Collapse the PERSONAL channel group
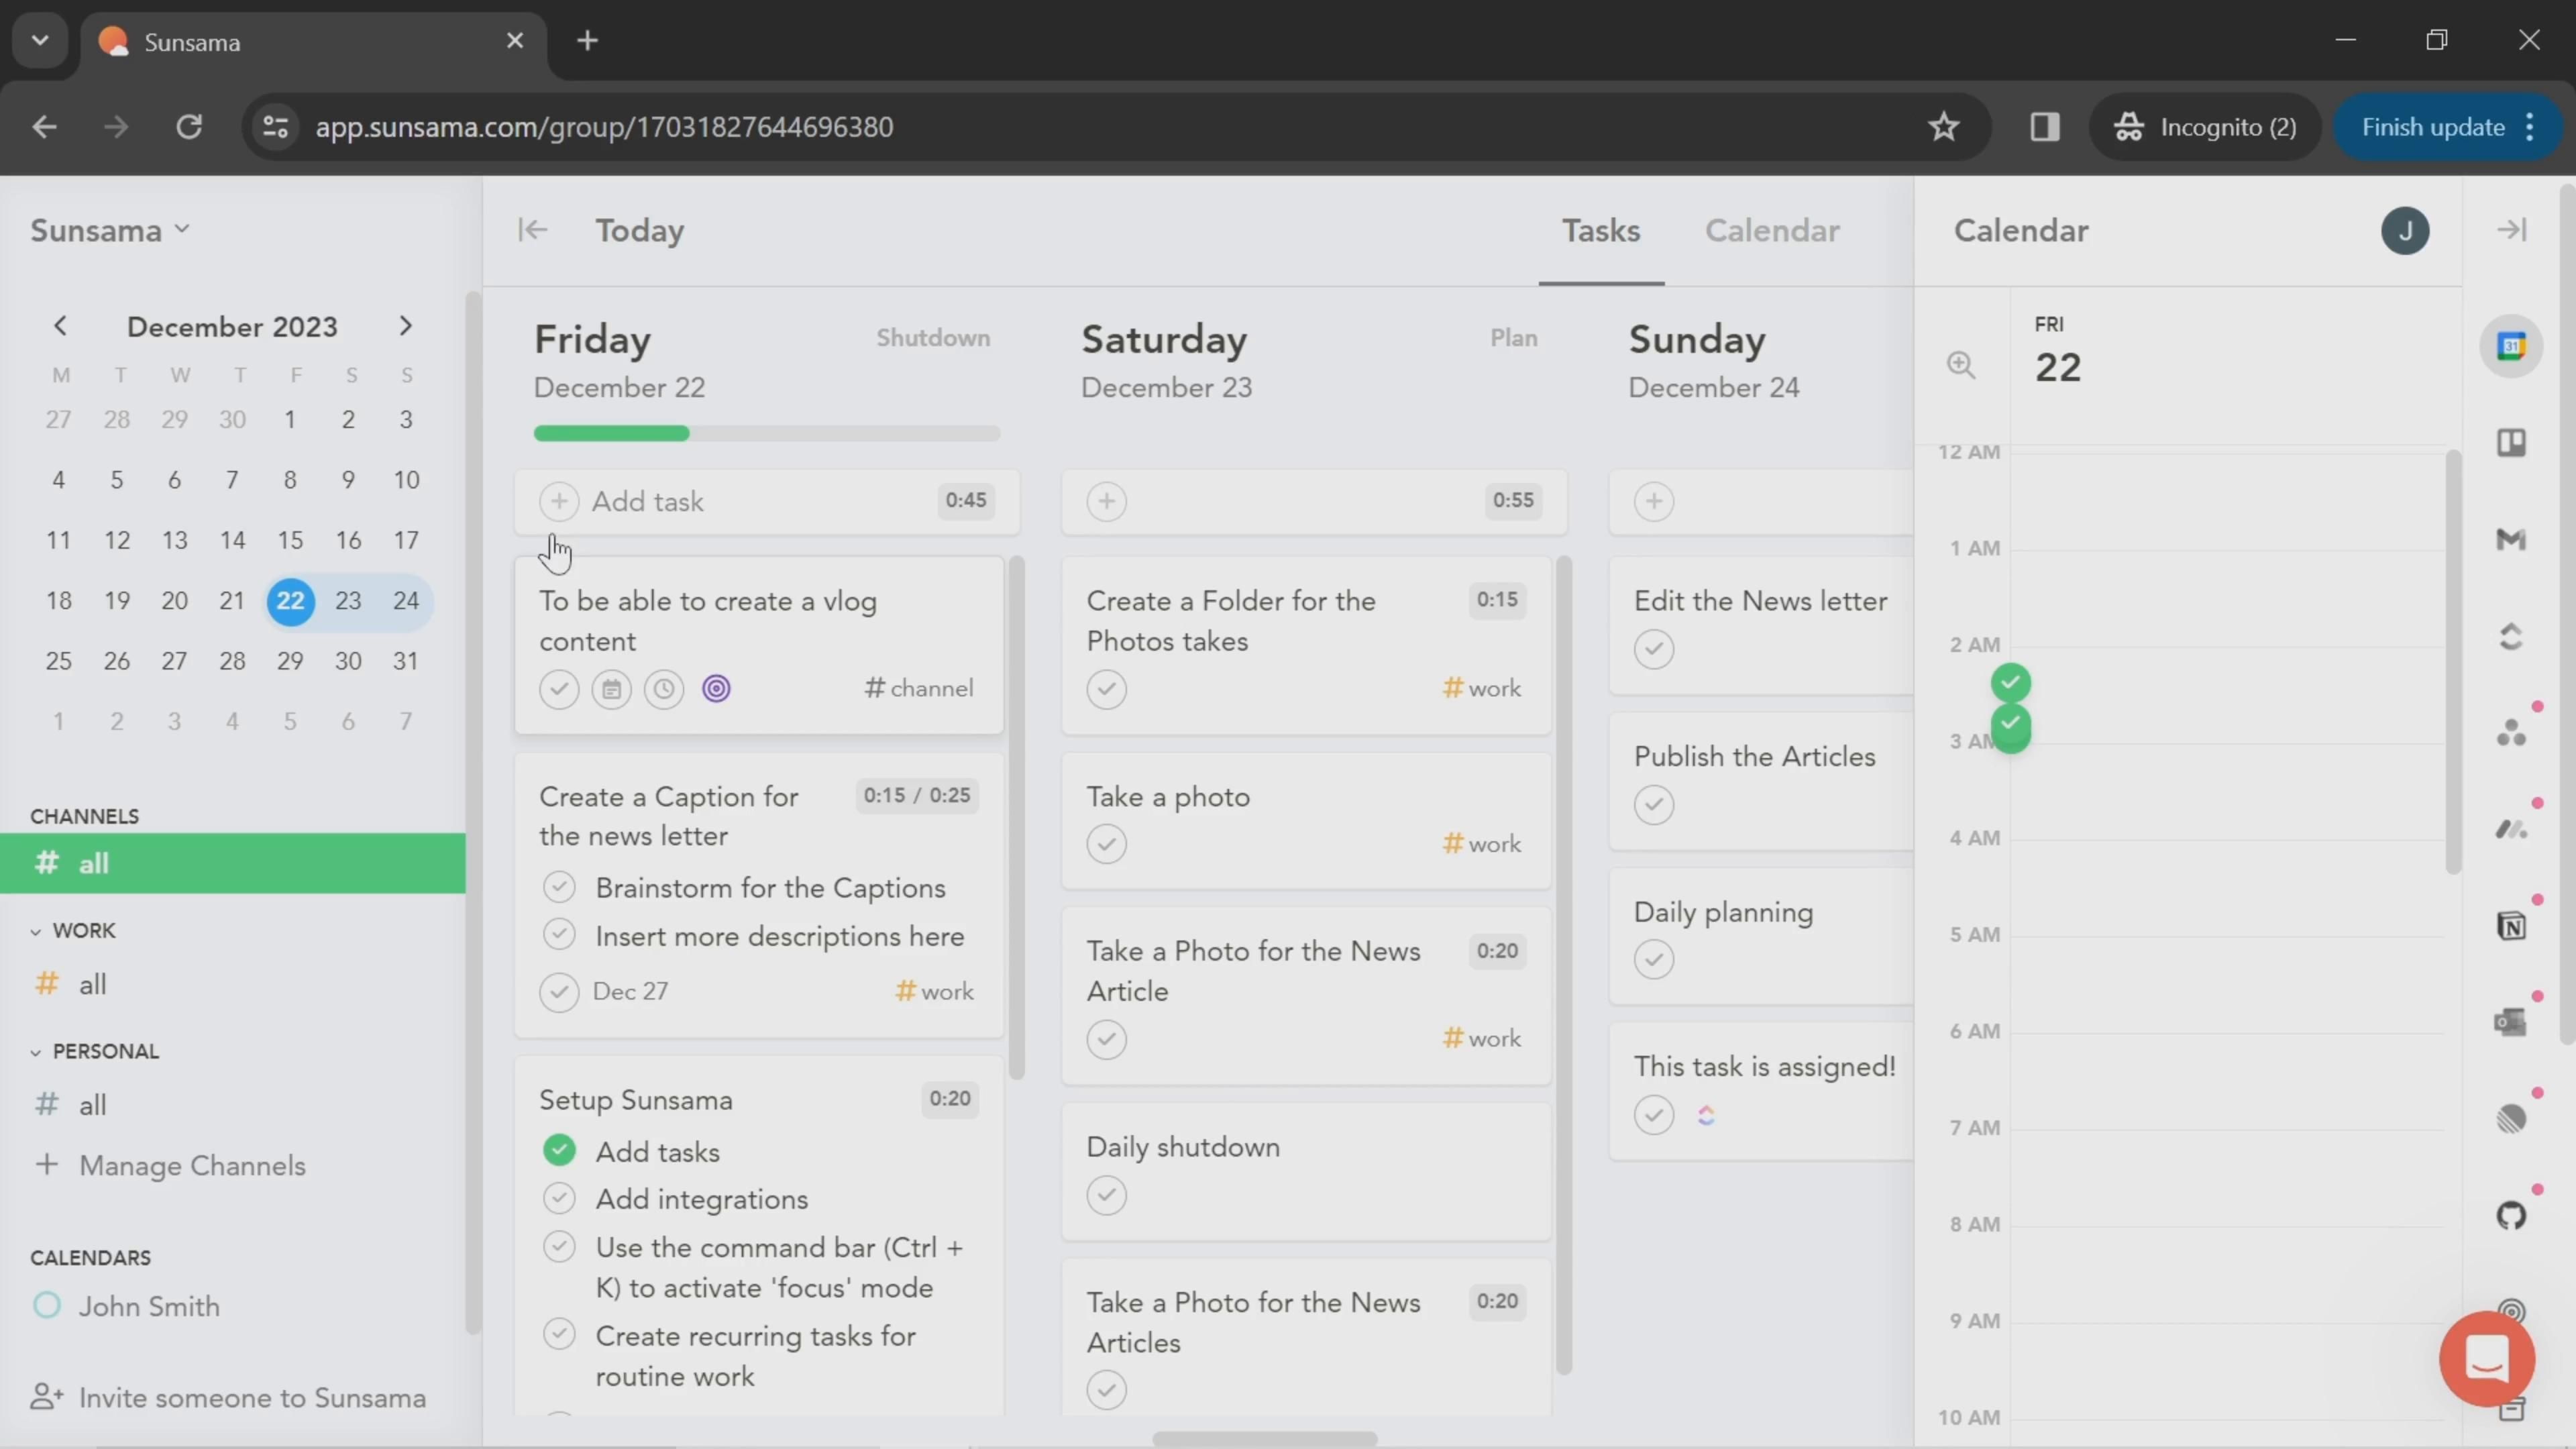This screenshot has height=1449, width=2576. click(x=36, y=1052)
